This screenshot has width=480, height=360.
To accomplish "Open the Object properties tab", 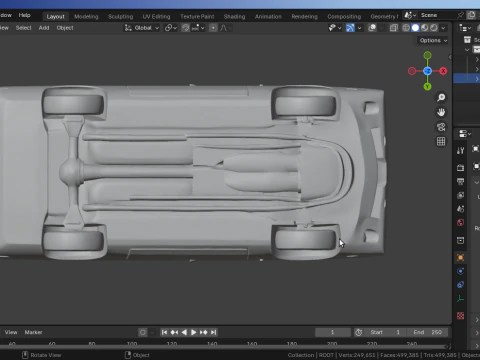I will (x=461, y=257).
